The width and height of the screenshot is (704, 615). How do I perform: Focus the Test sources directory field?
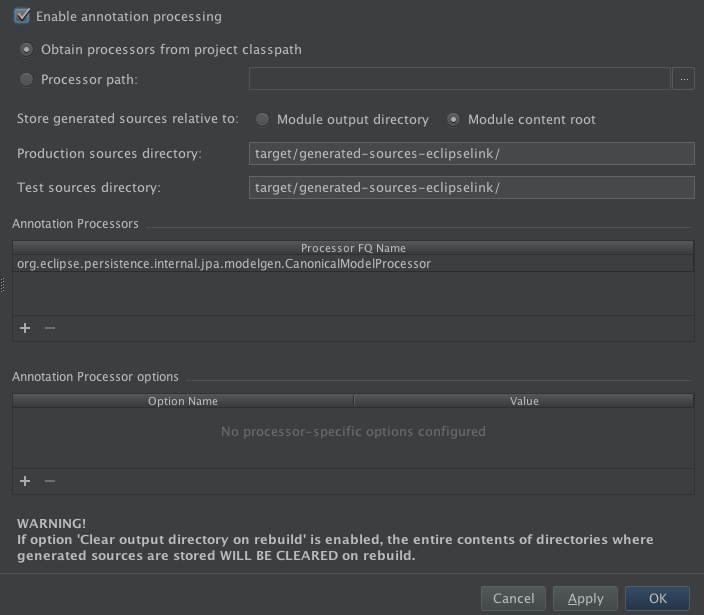coord(472,187)
